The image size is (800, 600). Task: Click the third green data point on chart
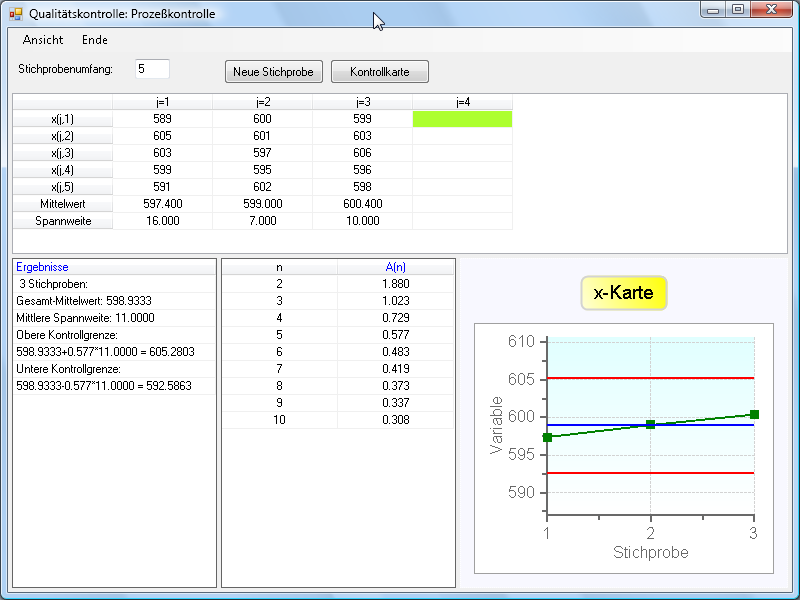tap(754, 414)
